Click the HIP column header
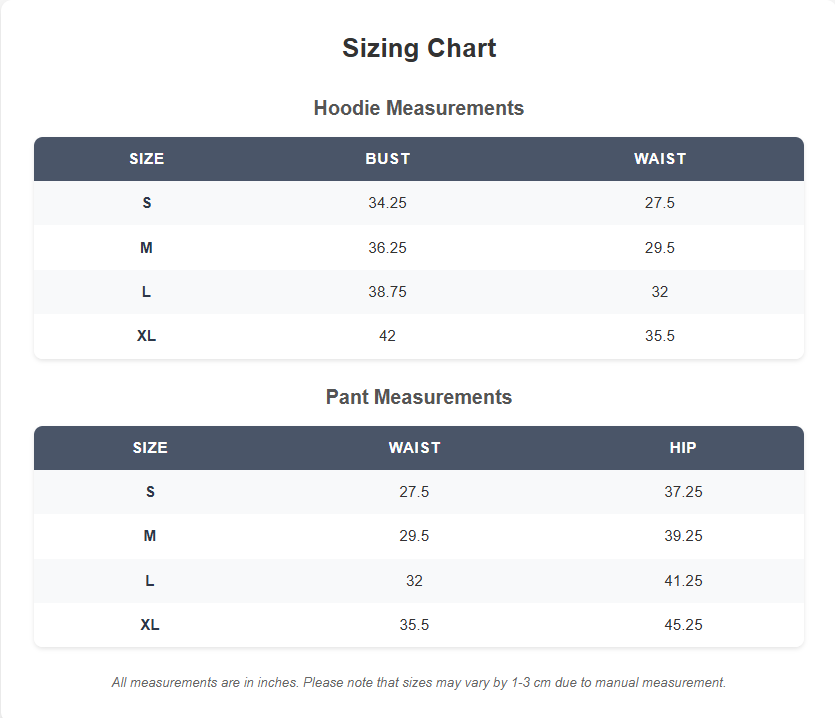The height and width of the screenshot is (718, 835). (x=683, y=447)
